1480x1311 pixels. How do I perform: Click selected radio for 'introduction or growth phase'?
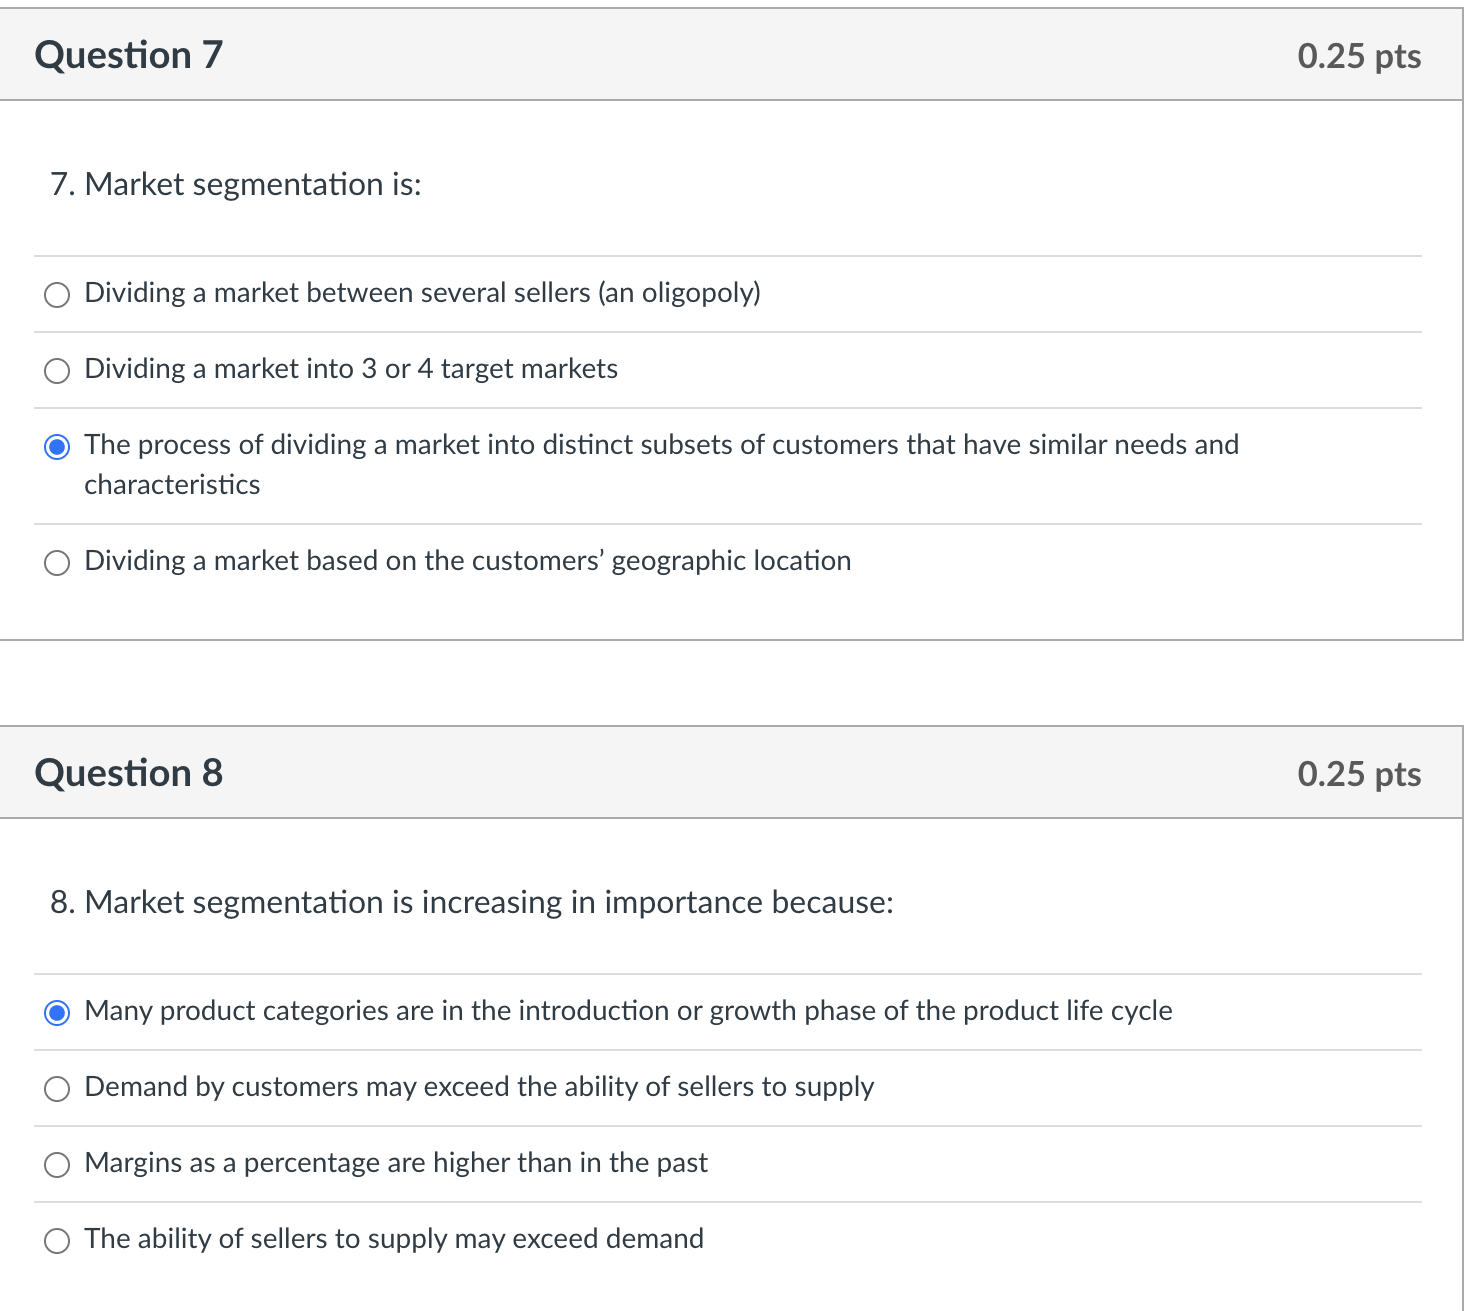pos(58,1013)
